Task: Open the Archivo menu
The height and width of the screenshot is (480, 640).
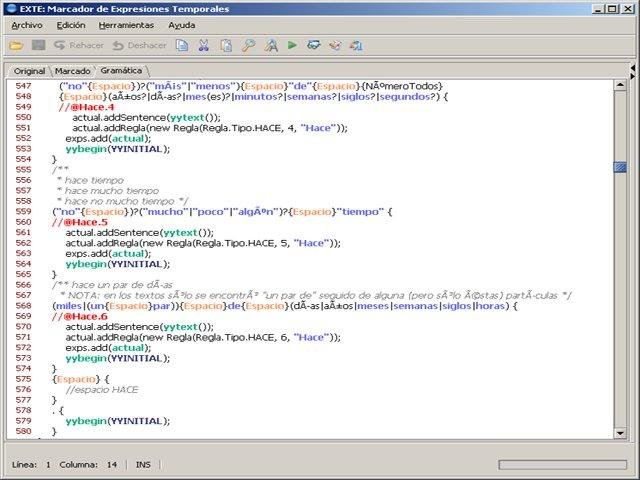Action: (x=27, y=24)
